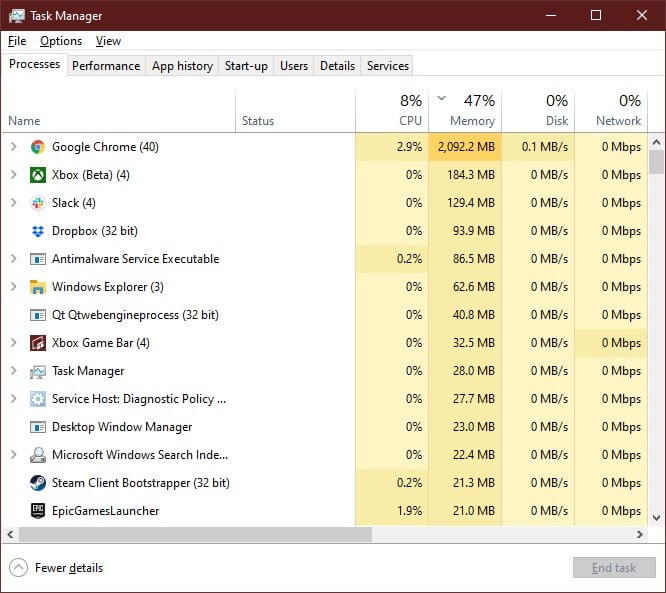The height and width of the screenshot is (593, 666).
Task: Switch to the Start-up tab
Action: pyautogui.click(x=246, y=66)
